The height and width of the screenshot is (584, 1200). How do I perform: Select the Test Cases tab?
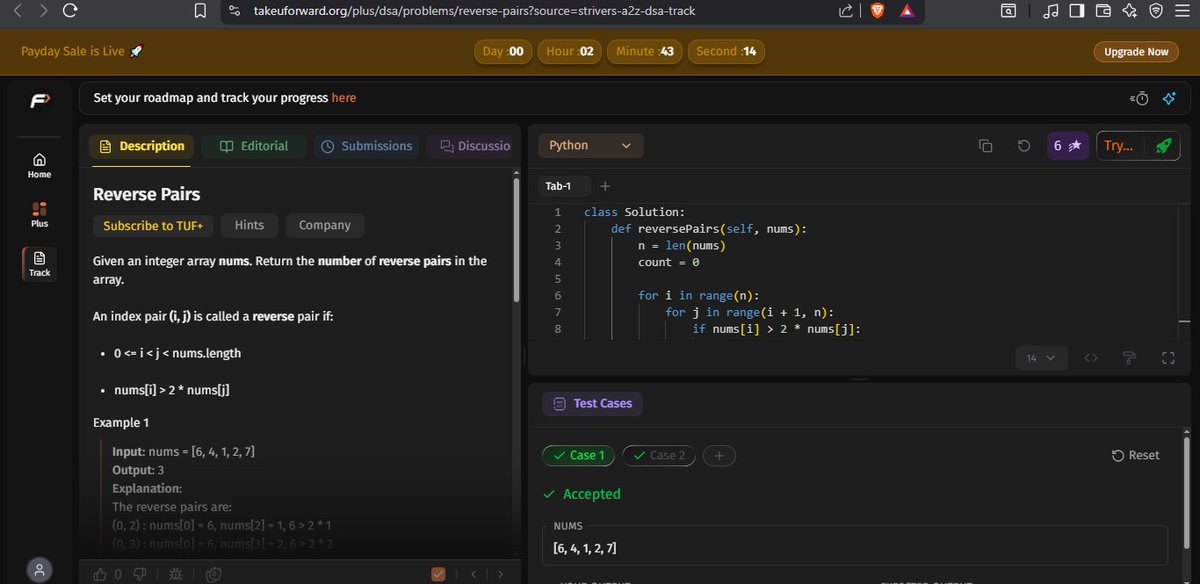[x=593, y=404]
